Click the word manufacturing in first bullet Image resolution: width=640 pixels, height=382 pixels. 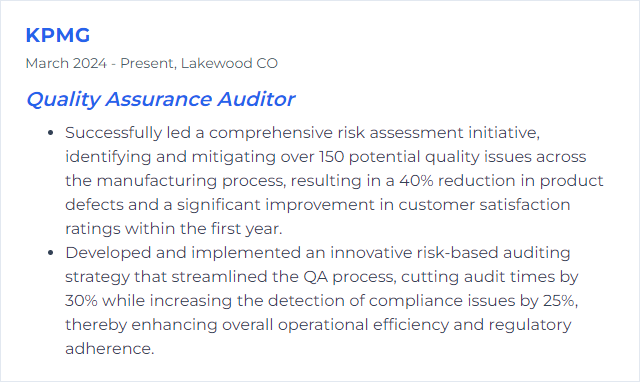coord(157,181)
